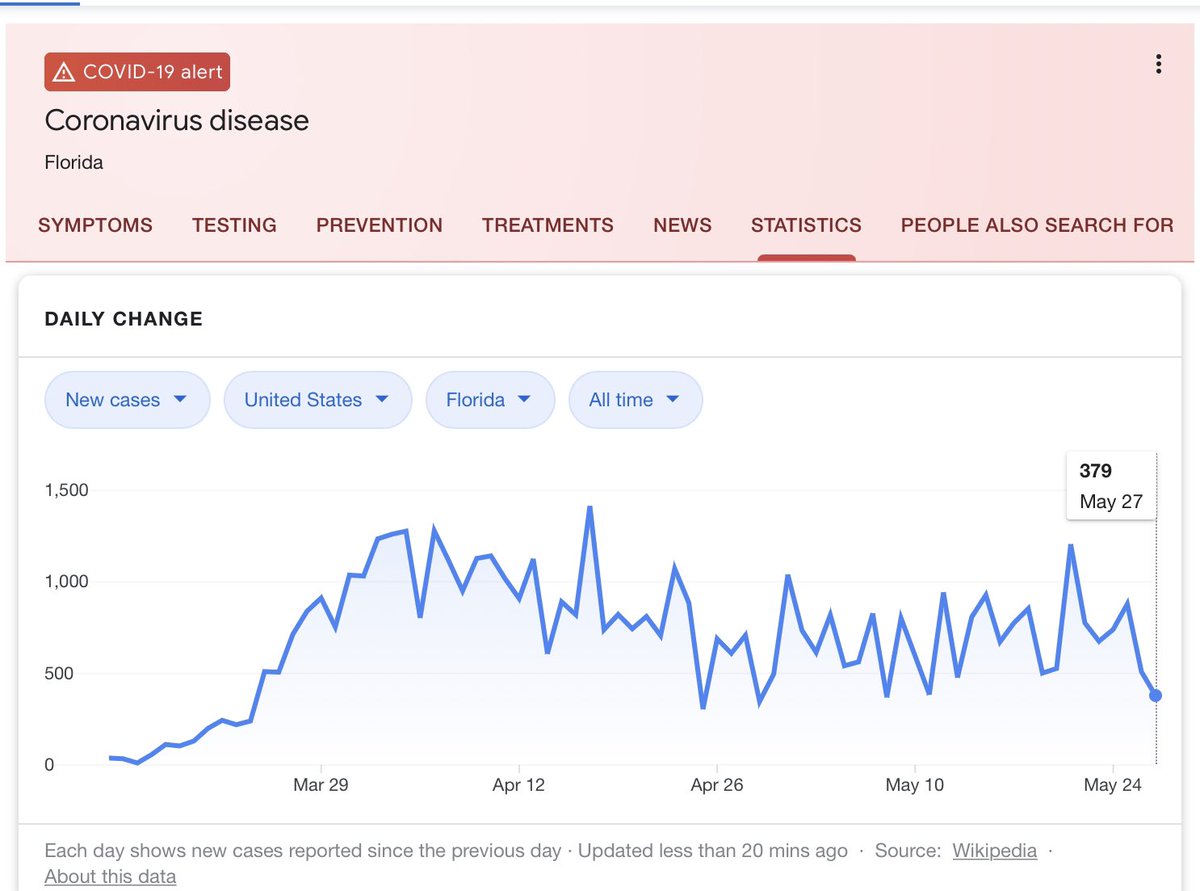Expand the United States country dropdown

318,400
